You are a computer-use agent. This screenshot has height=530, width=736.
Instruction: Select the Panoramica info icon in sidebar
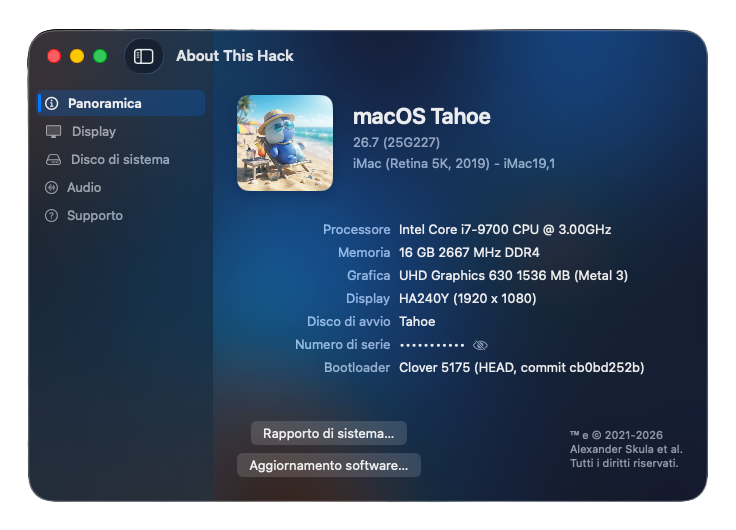click(52, 103)
